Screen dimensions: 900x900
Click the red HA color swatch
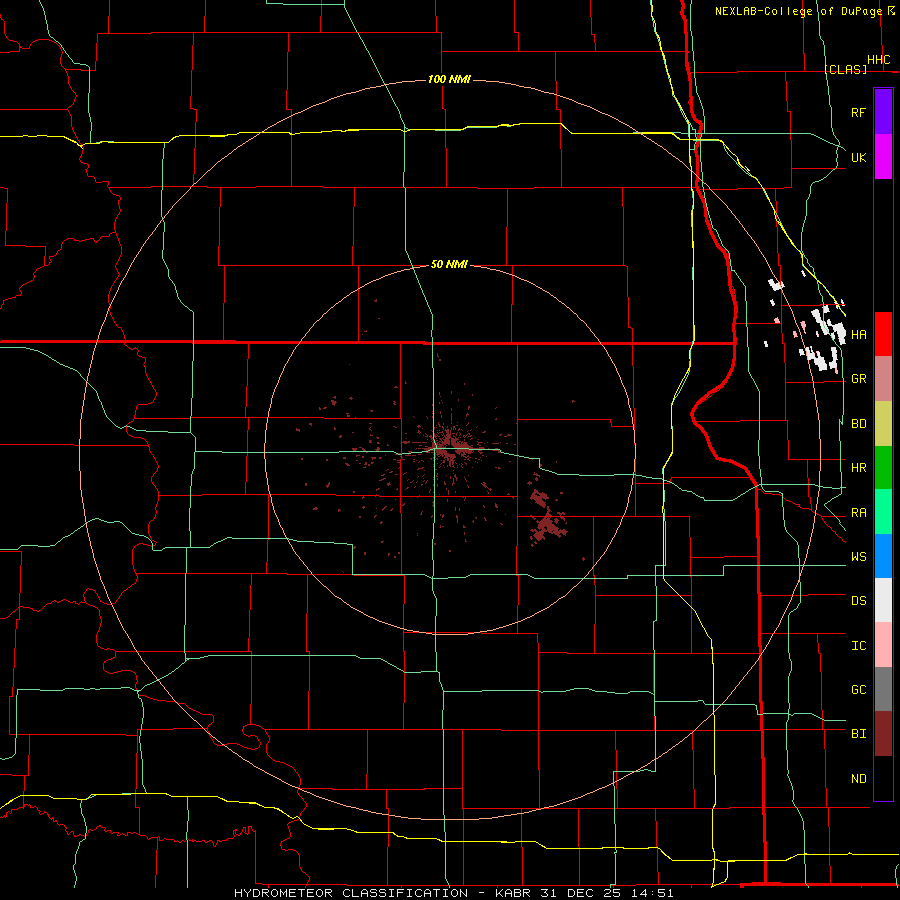(x=883, y=334)
